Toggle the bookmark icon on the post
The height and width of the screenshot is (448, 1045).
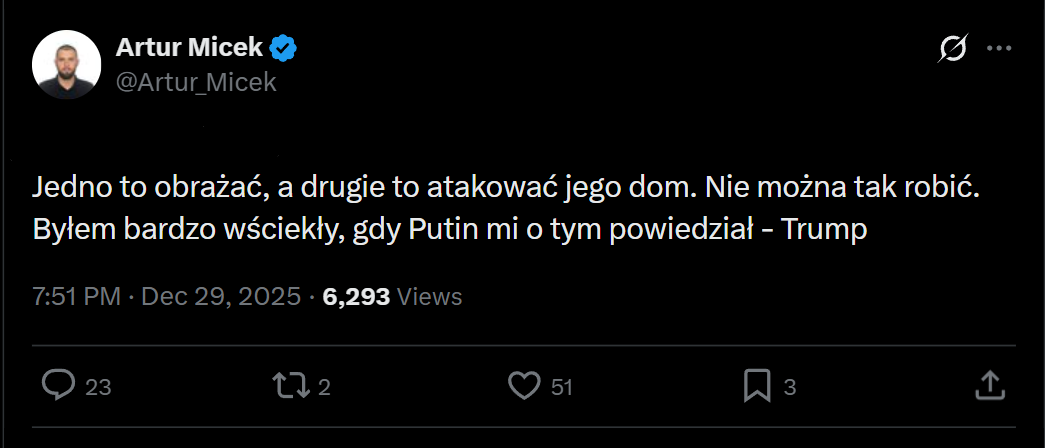pyautogui.click(x=756, y=385)
